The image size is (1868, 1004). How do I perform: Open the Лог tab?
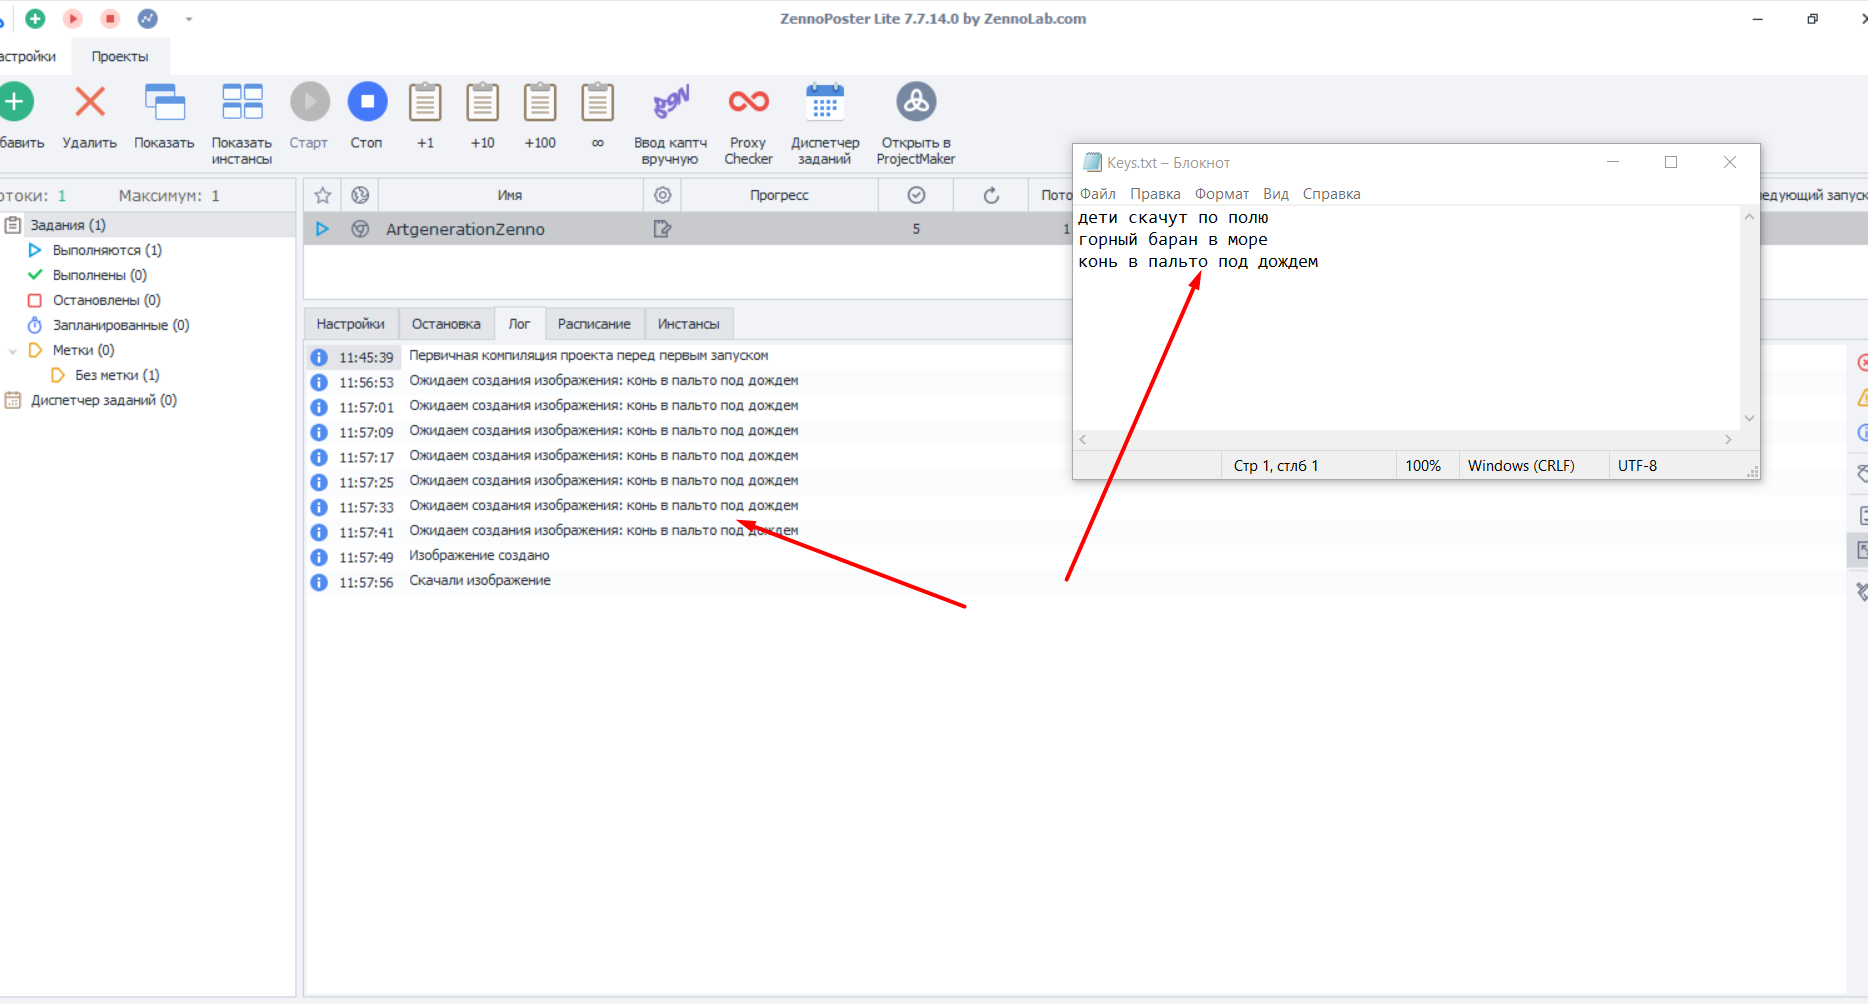pos(519,324)
